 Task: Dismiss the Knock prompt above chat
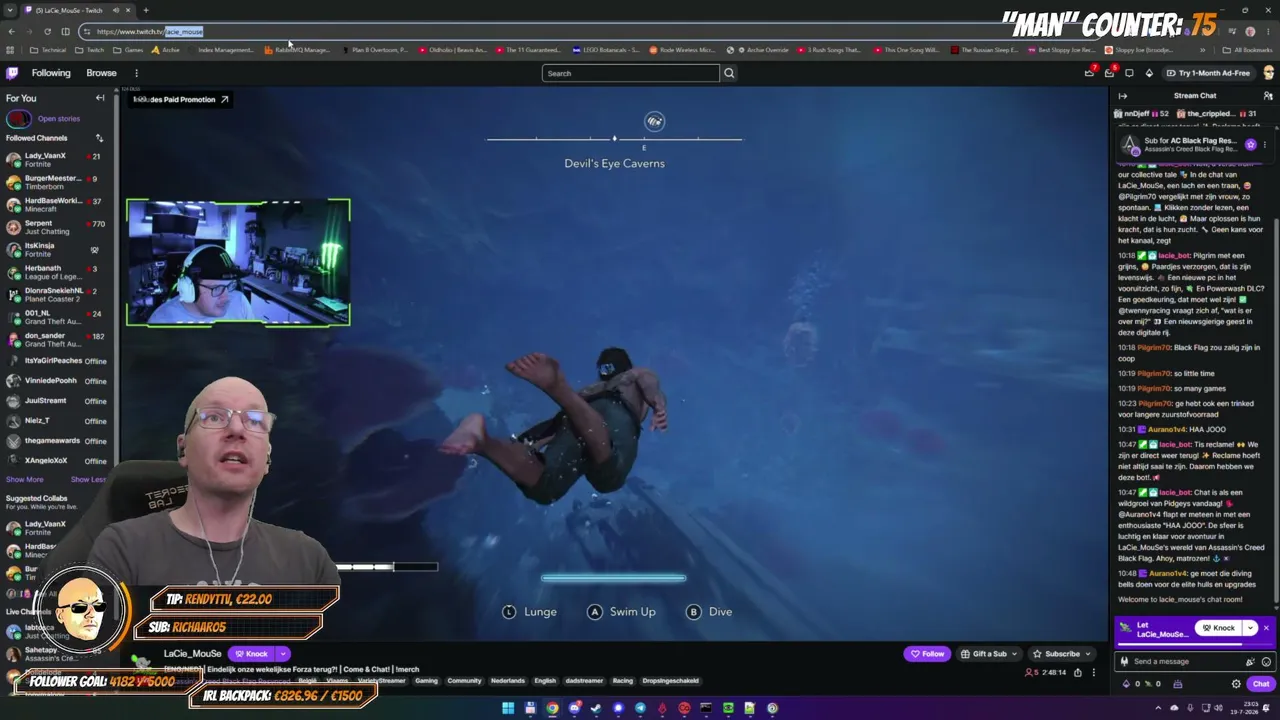(x=1266, y=628)
